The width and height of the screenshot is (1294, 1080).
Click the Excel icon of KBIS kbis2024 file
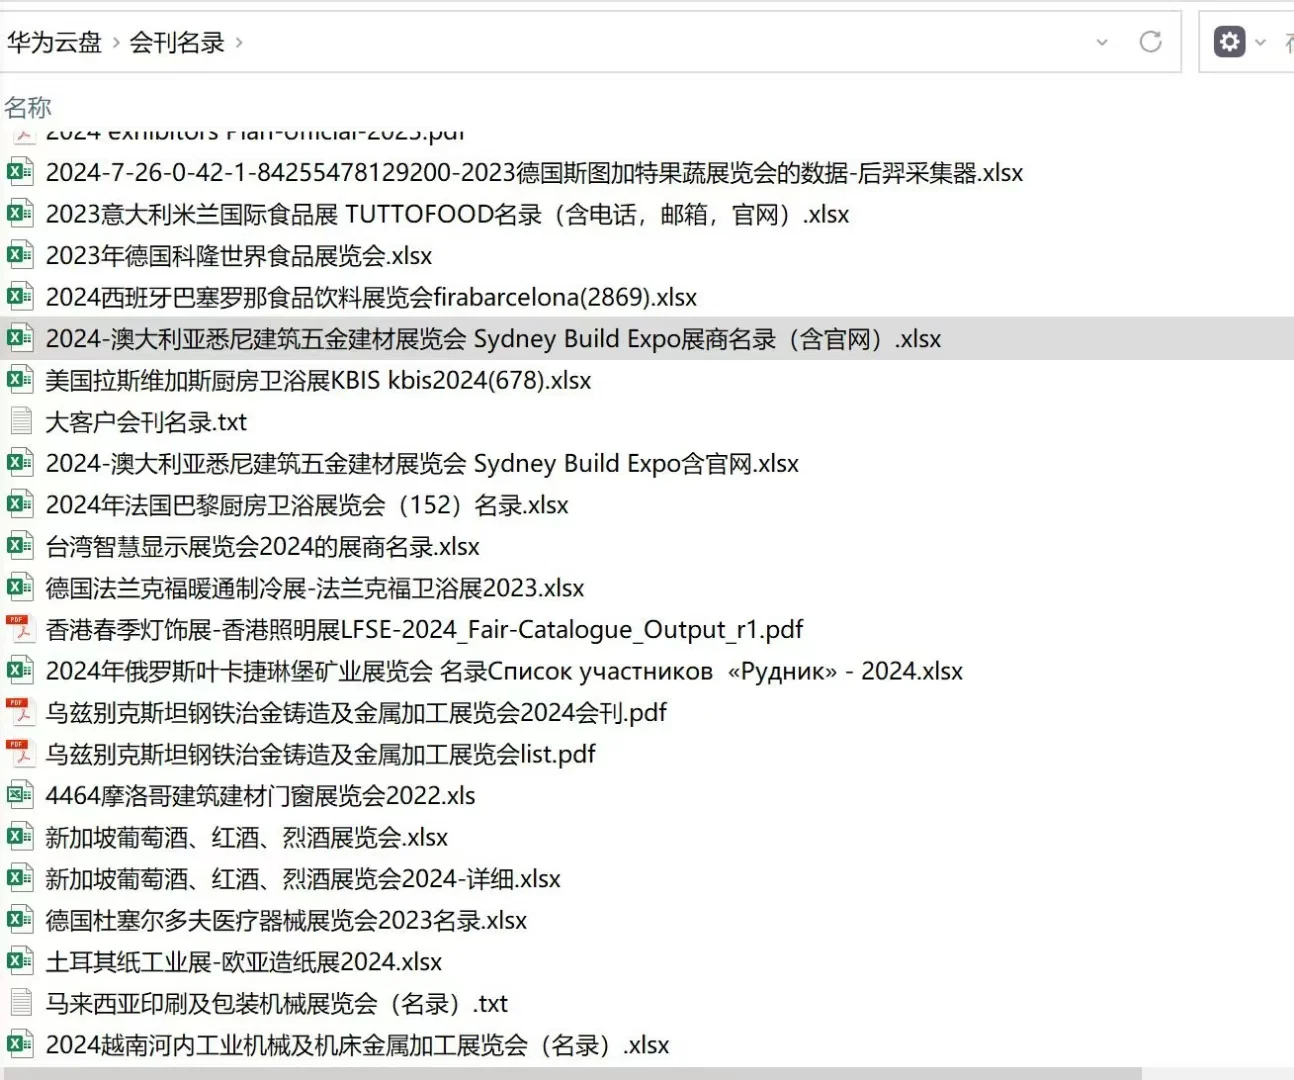pyautogui.click(x=19, y=379)
